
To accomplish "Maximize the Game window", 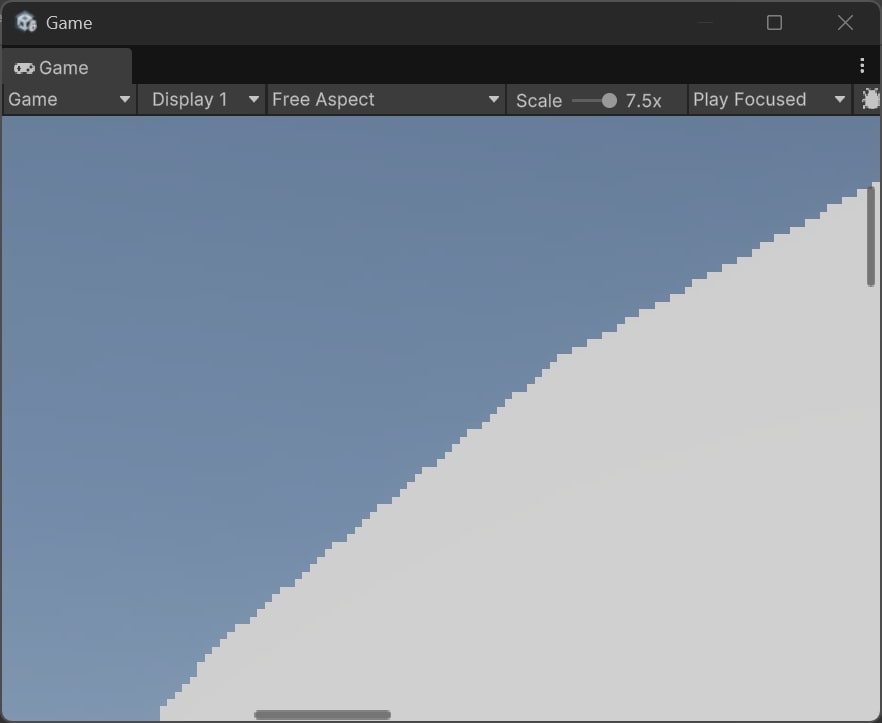I will (774, 23).
